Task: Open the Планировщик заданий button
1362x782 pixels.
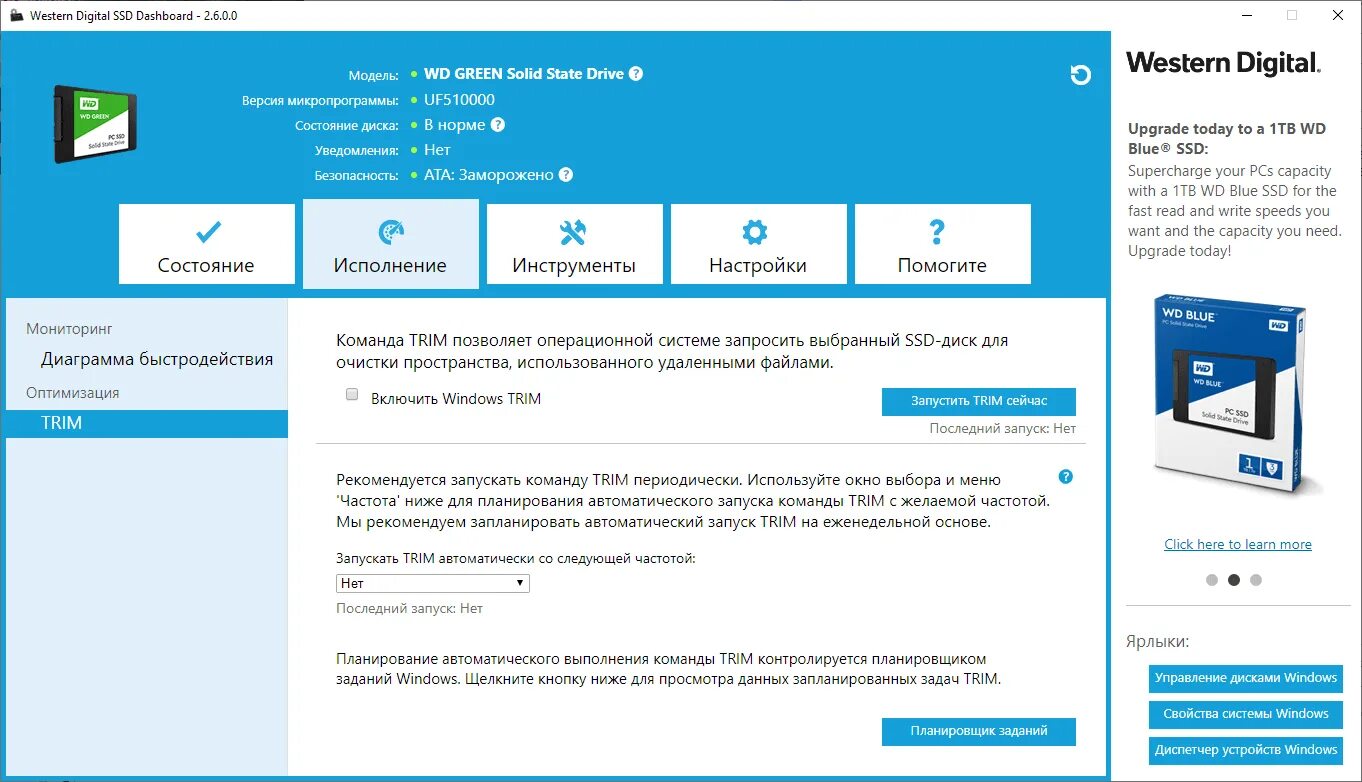Action: (x=978, y=731)
